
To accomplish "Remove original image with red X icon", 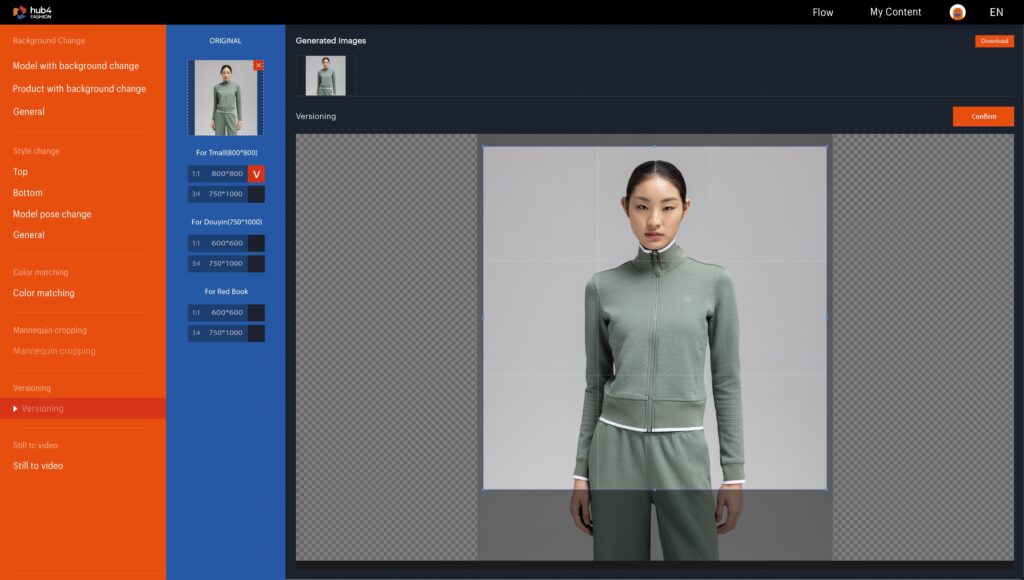I will [259, 65].
